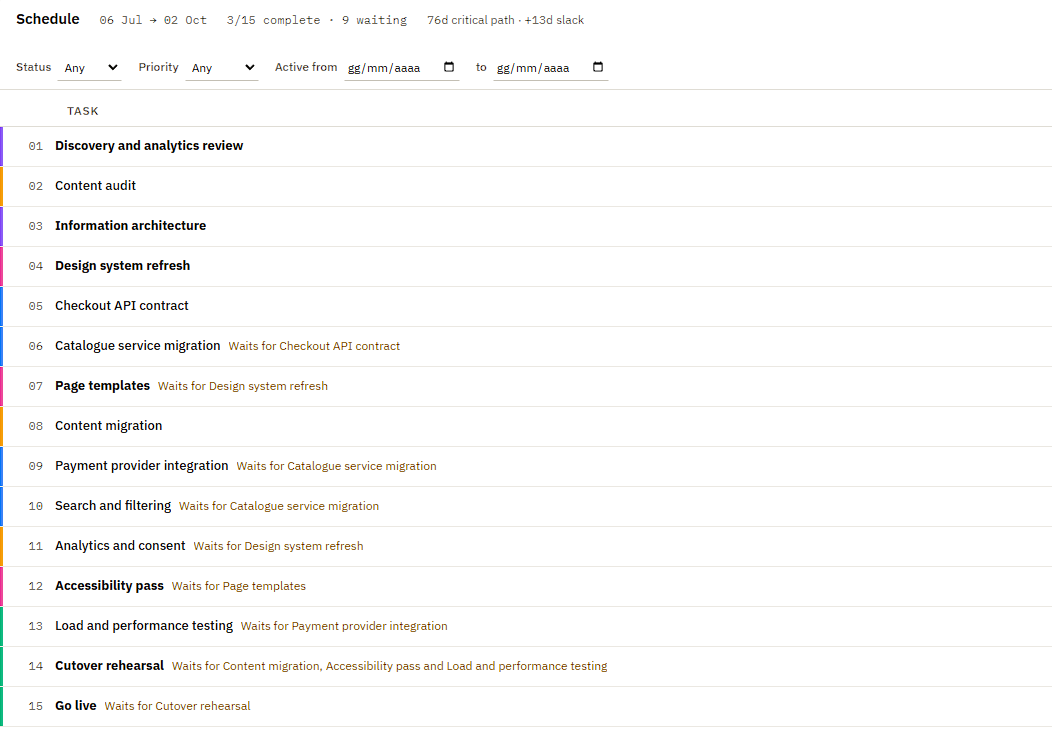This screenshot has width=1052, height=740.
Task: Open the Status filter dropdown
Action: (x=89, y=68)
